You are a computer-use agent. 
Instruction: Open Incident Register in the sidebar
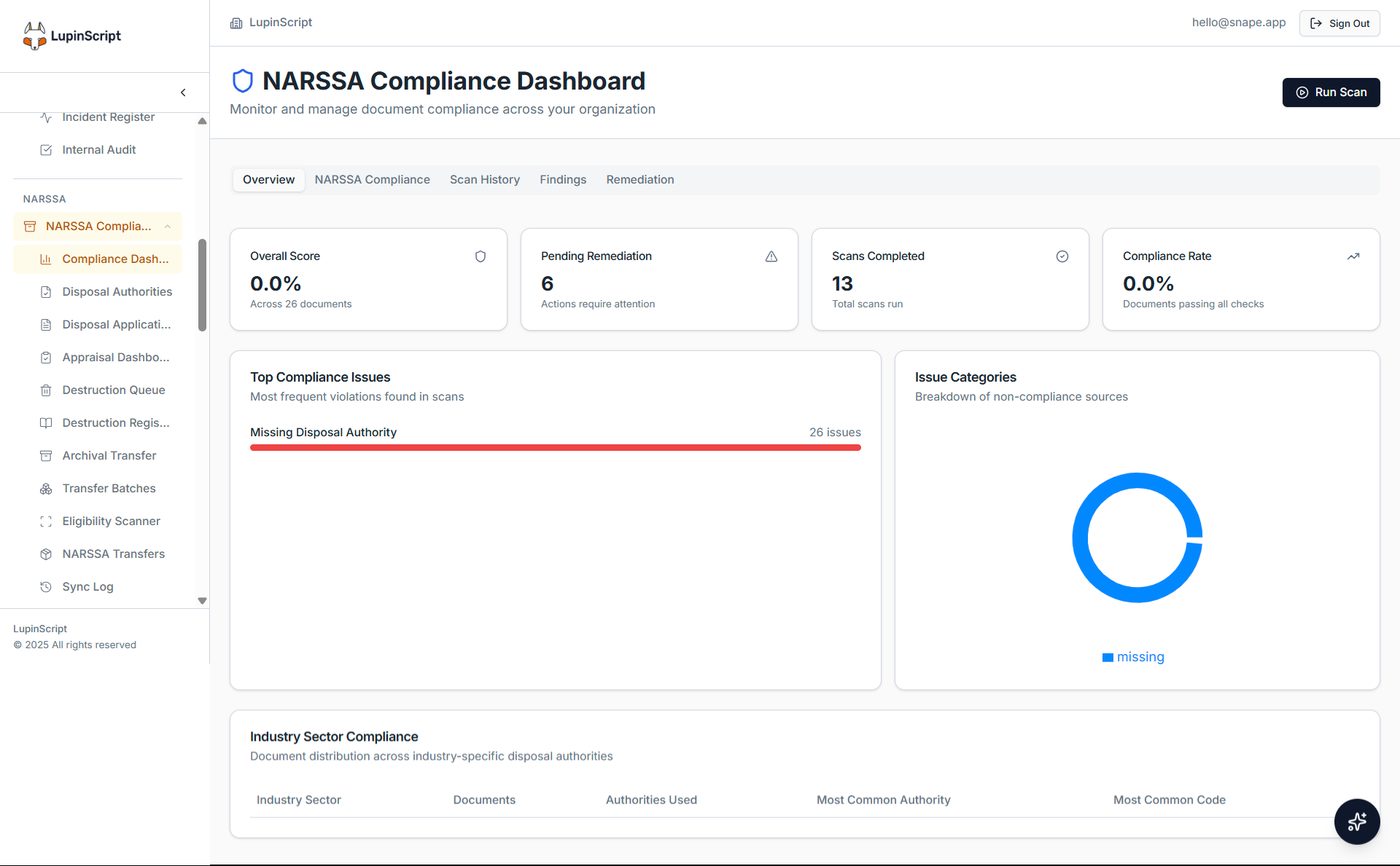click(x=97, y=117)
